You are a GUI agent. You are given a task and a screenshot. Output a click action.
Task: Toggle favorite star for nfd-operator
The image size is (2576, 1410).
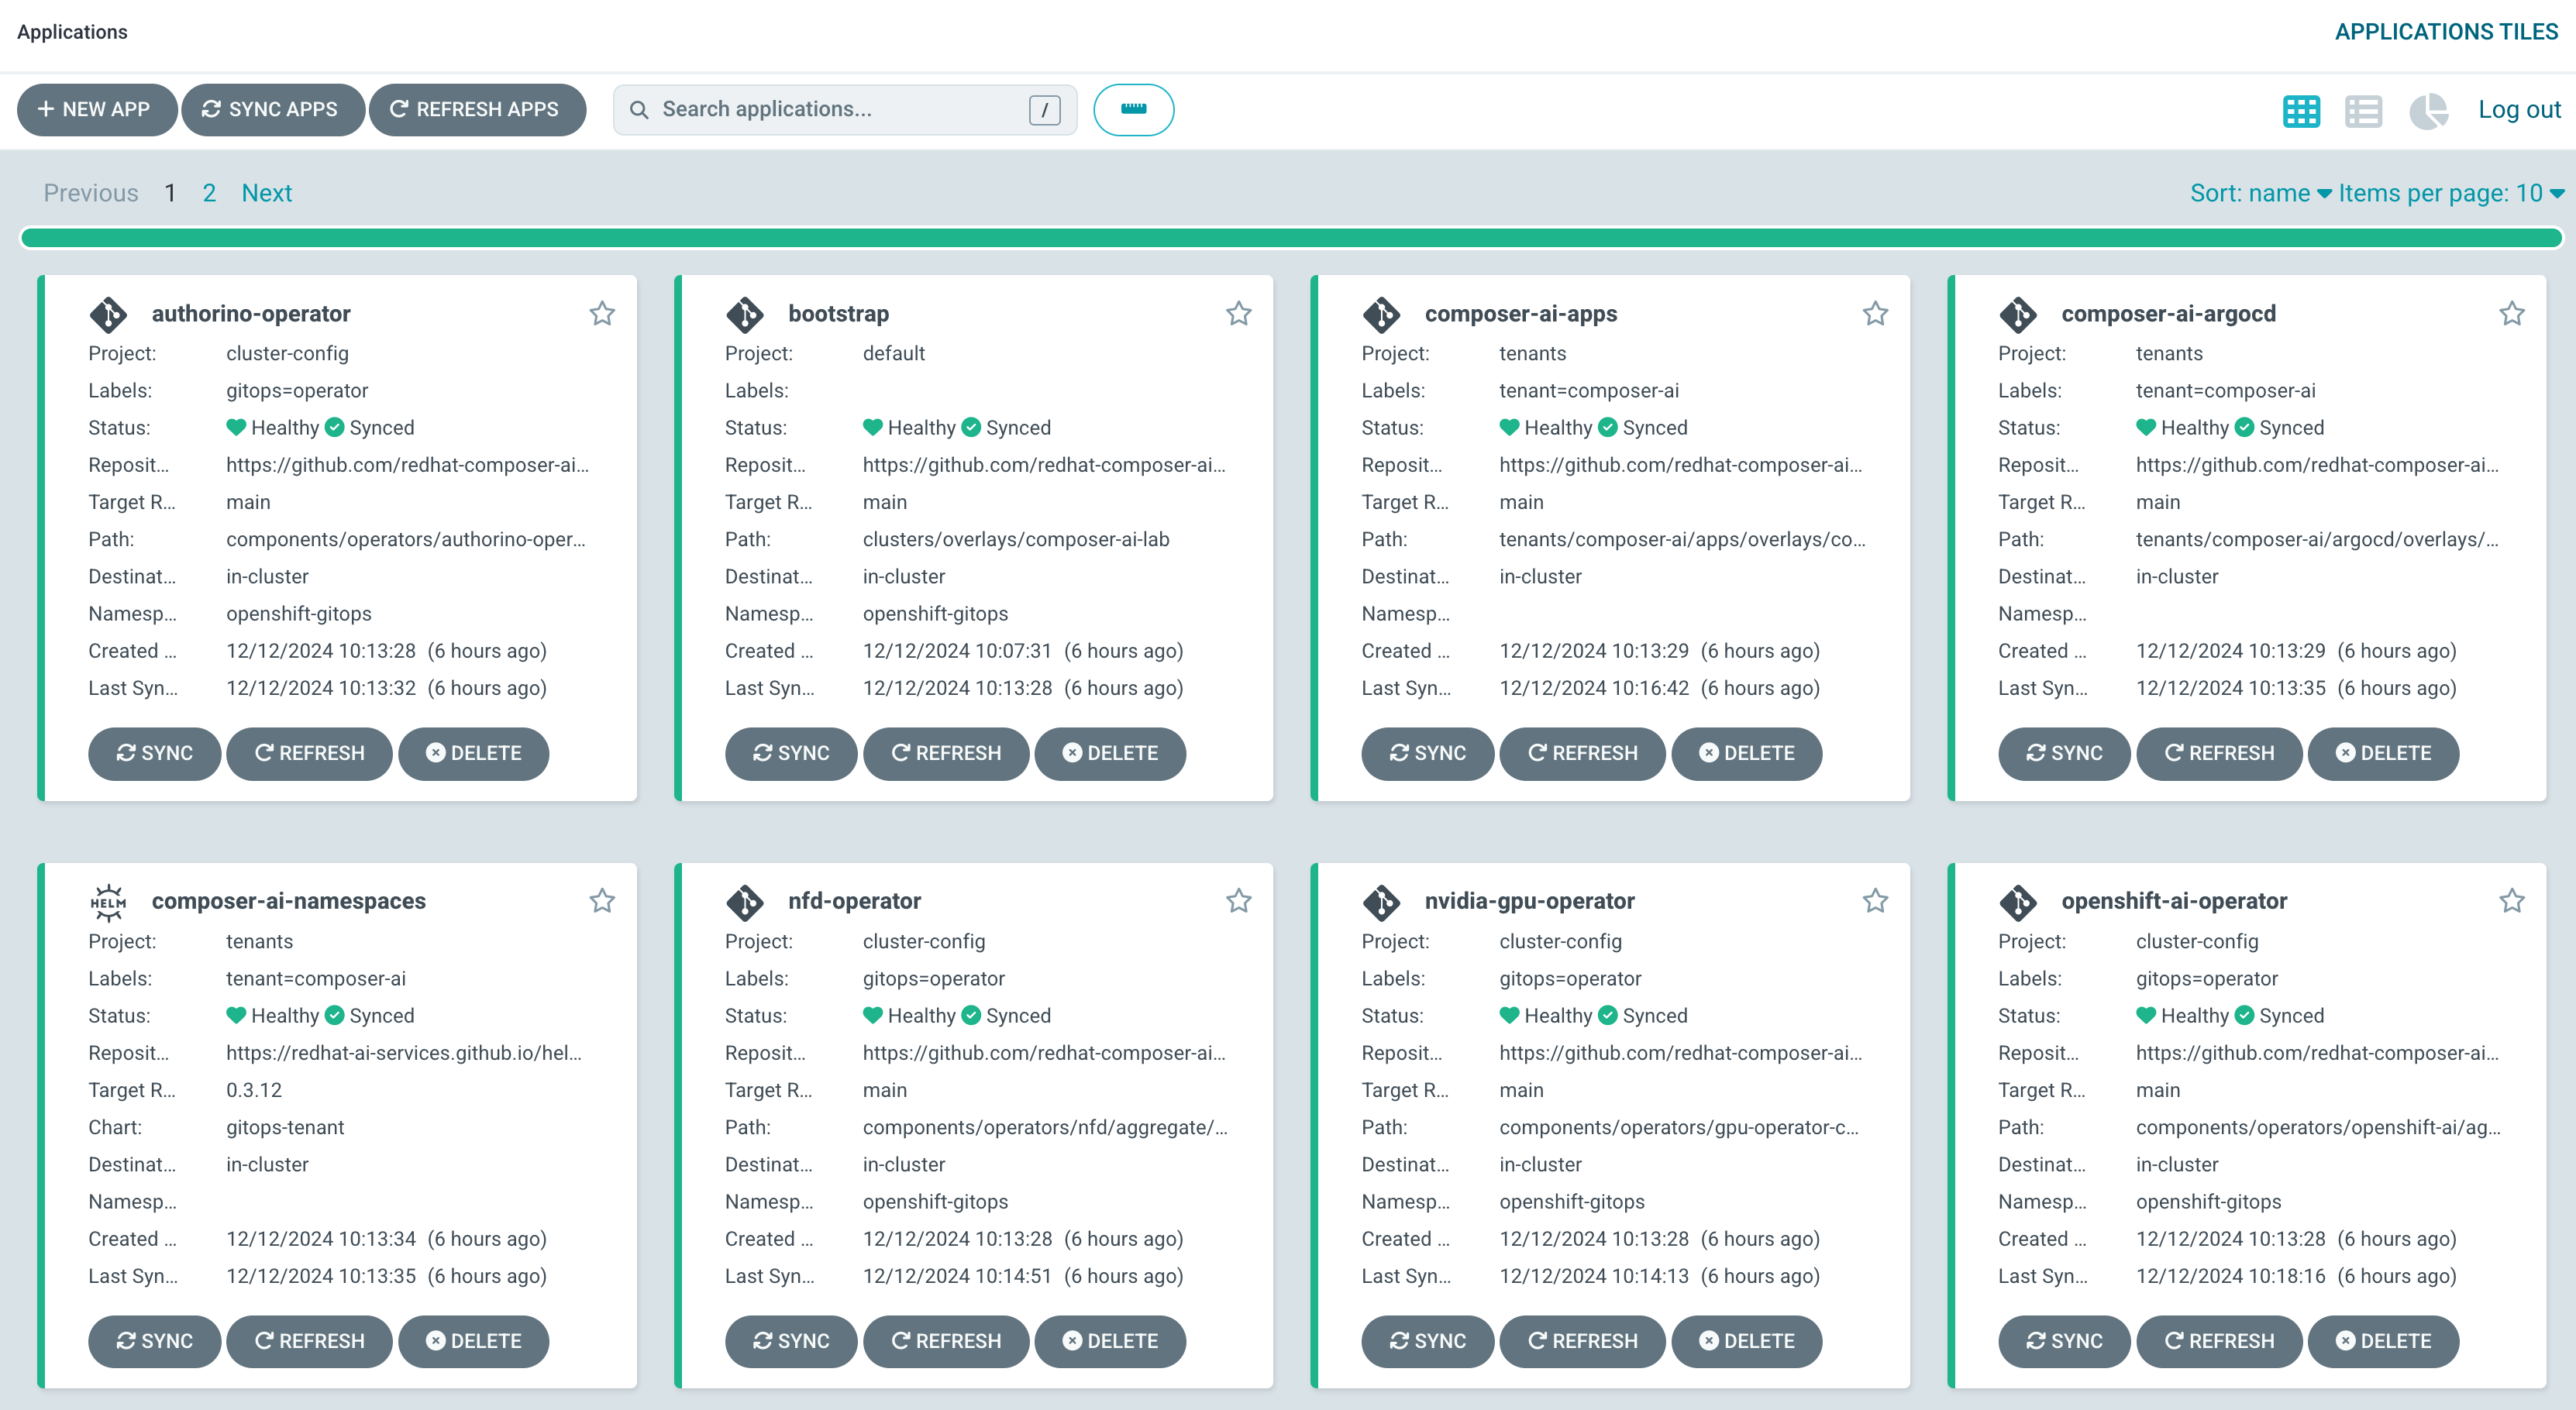[1239, 901]
